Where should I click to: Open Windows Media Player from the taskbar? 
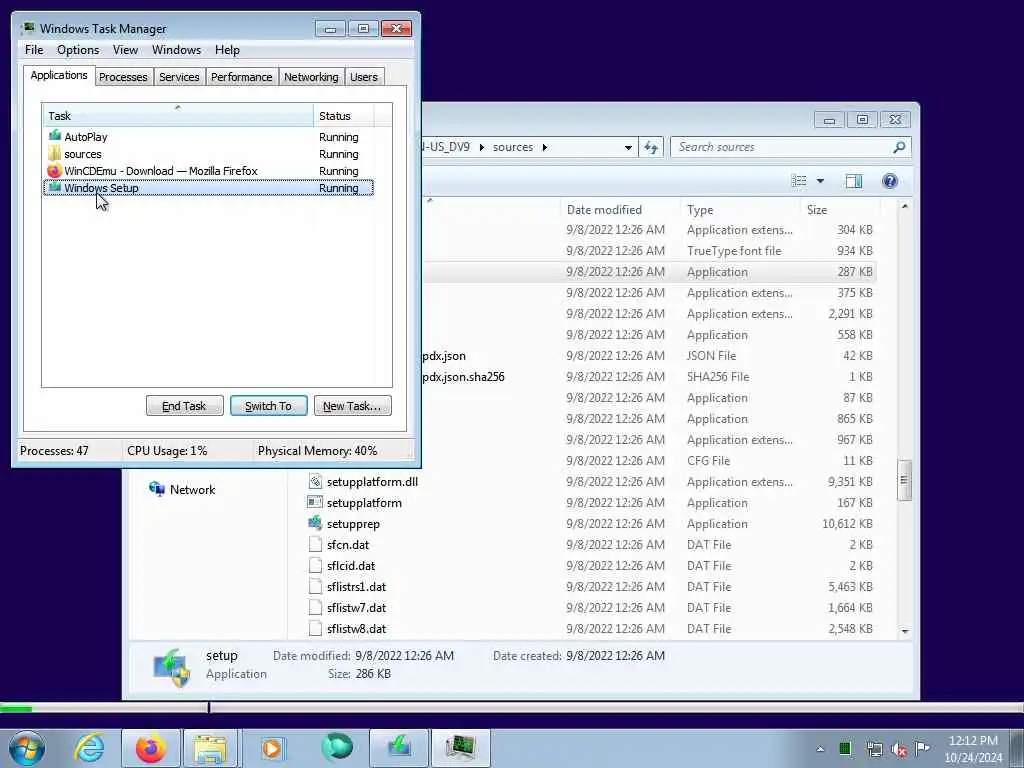[272, 748]
